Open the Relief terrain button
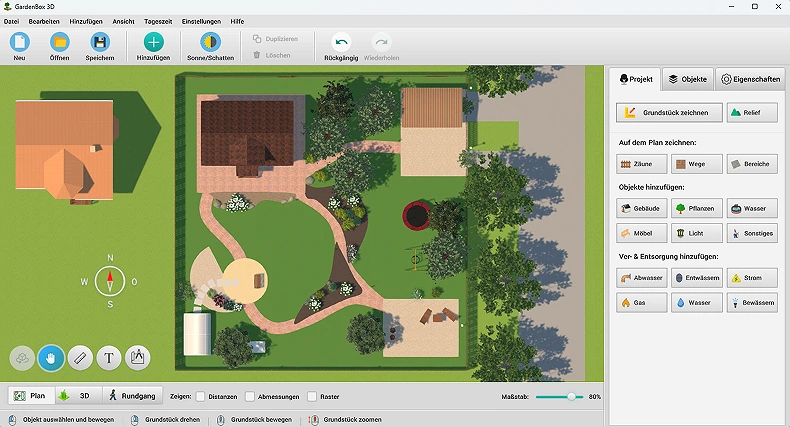 752,112
